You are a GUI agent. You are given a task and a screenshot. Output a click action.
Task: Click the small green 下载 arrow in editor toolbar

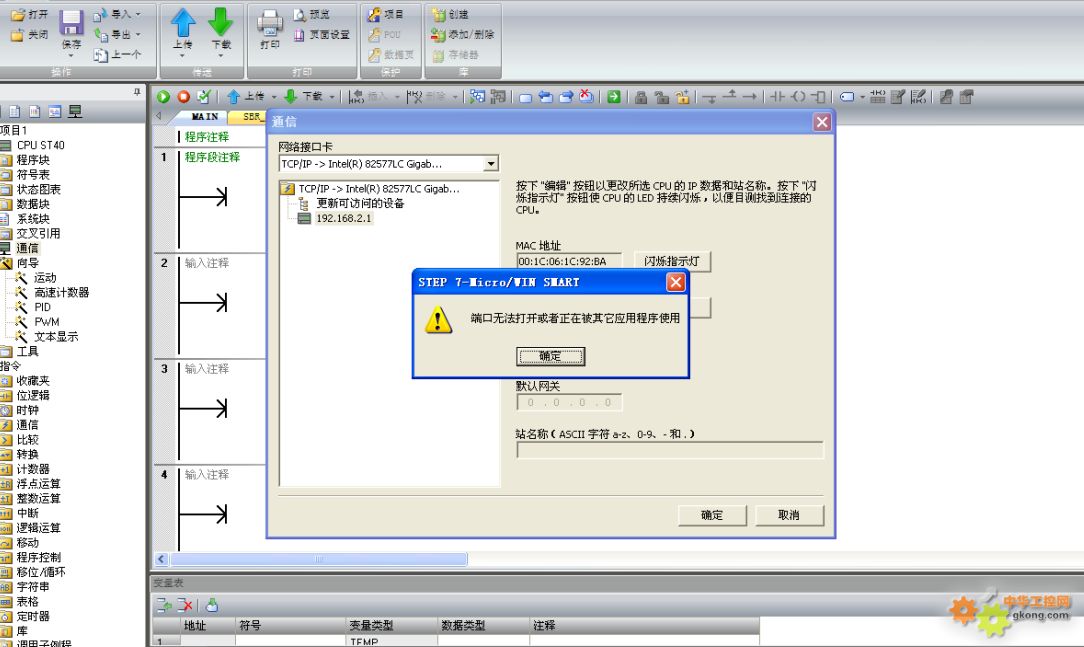click(x=291, y=97)
